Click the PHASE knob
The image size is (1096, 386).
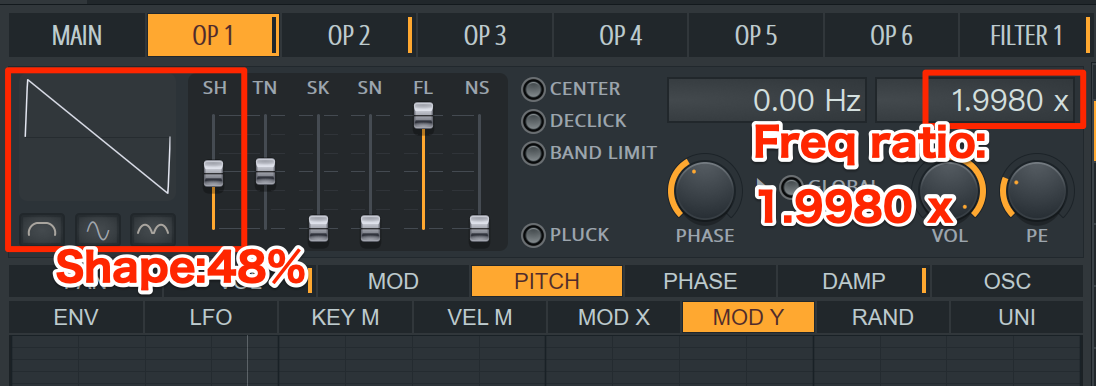(x=704, y=190)
